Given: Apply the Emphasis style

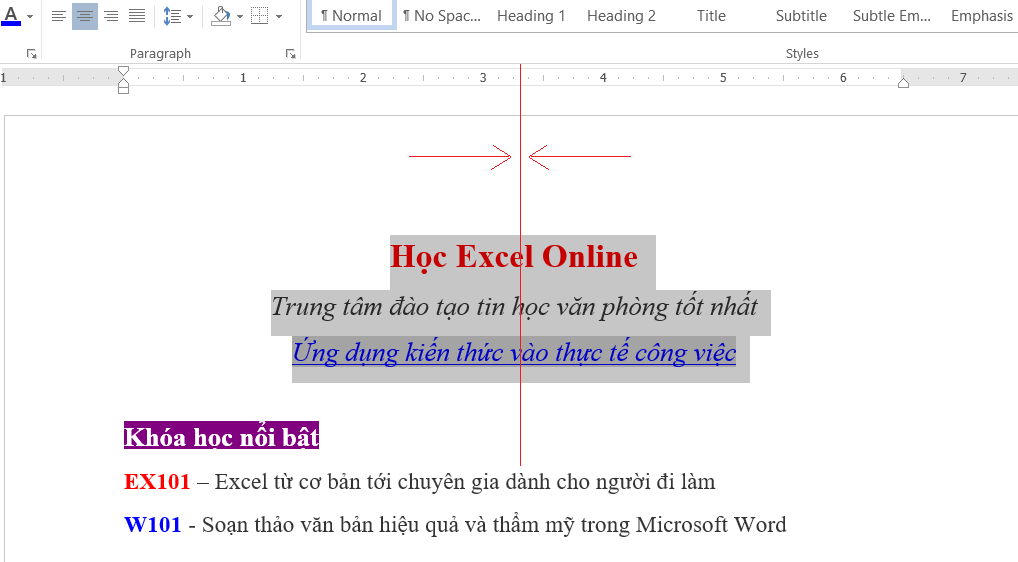Looking at the screenshot, I should [x=982, y=16].
